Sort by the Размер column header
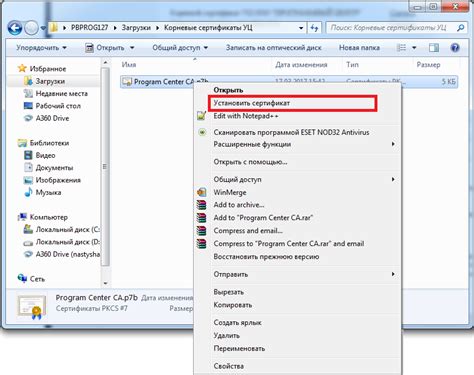 coord(428,64)
